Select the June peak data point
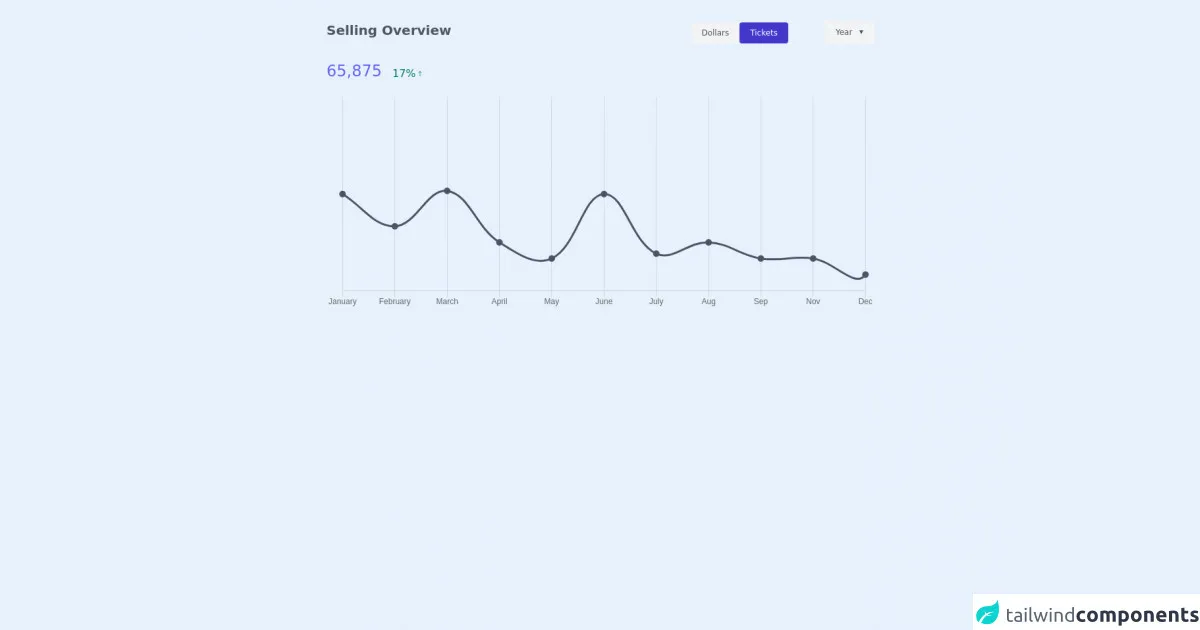 pyautogui.click(x=604, y=194)
